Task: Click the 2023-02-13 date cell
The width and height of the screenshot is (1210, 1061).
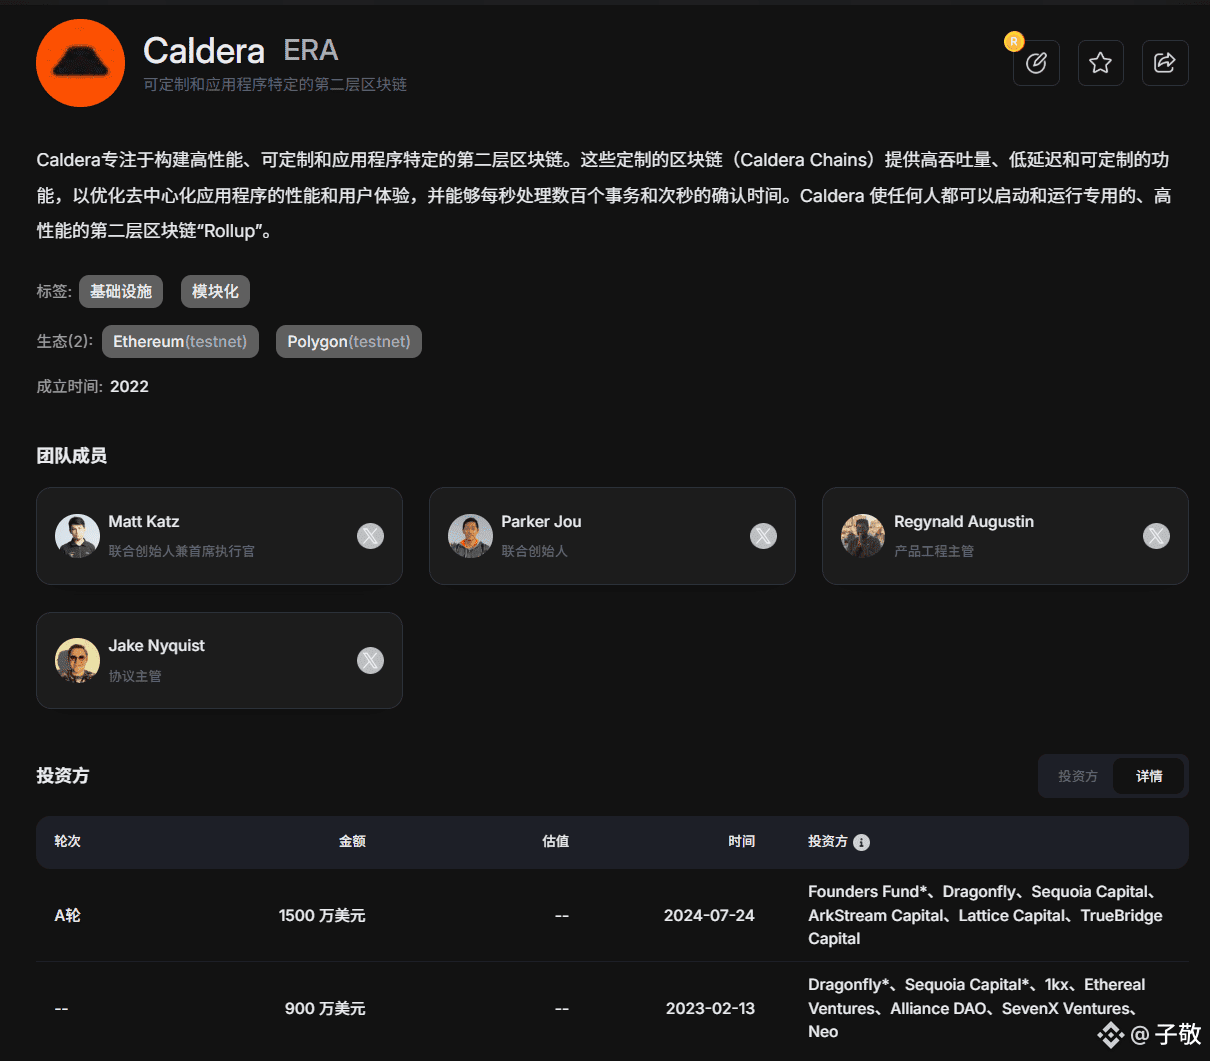Action: 710,1008
